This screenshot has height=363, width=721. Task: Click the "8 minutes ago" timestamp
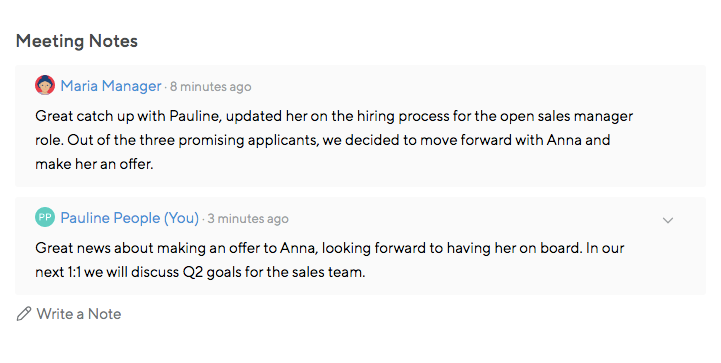[x=211, y=86]
